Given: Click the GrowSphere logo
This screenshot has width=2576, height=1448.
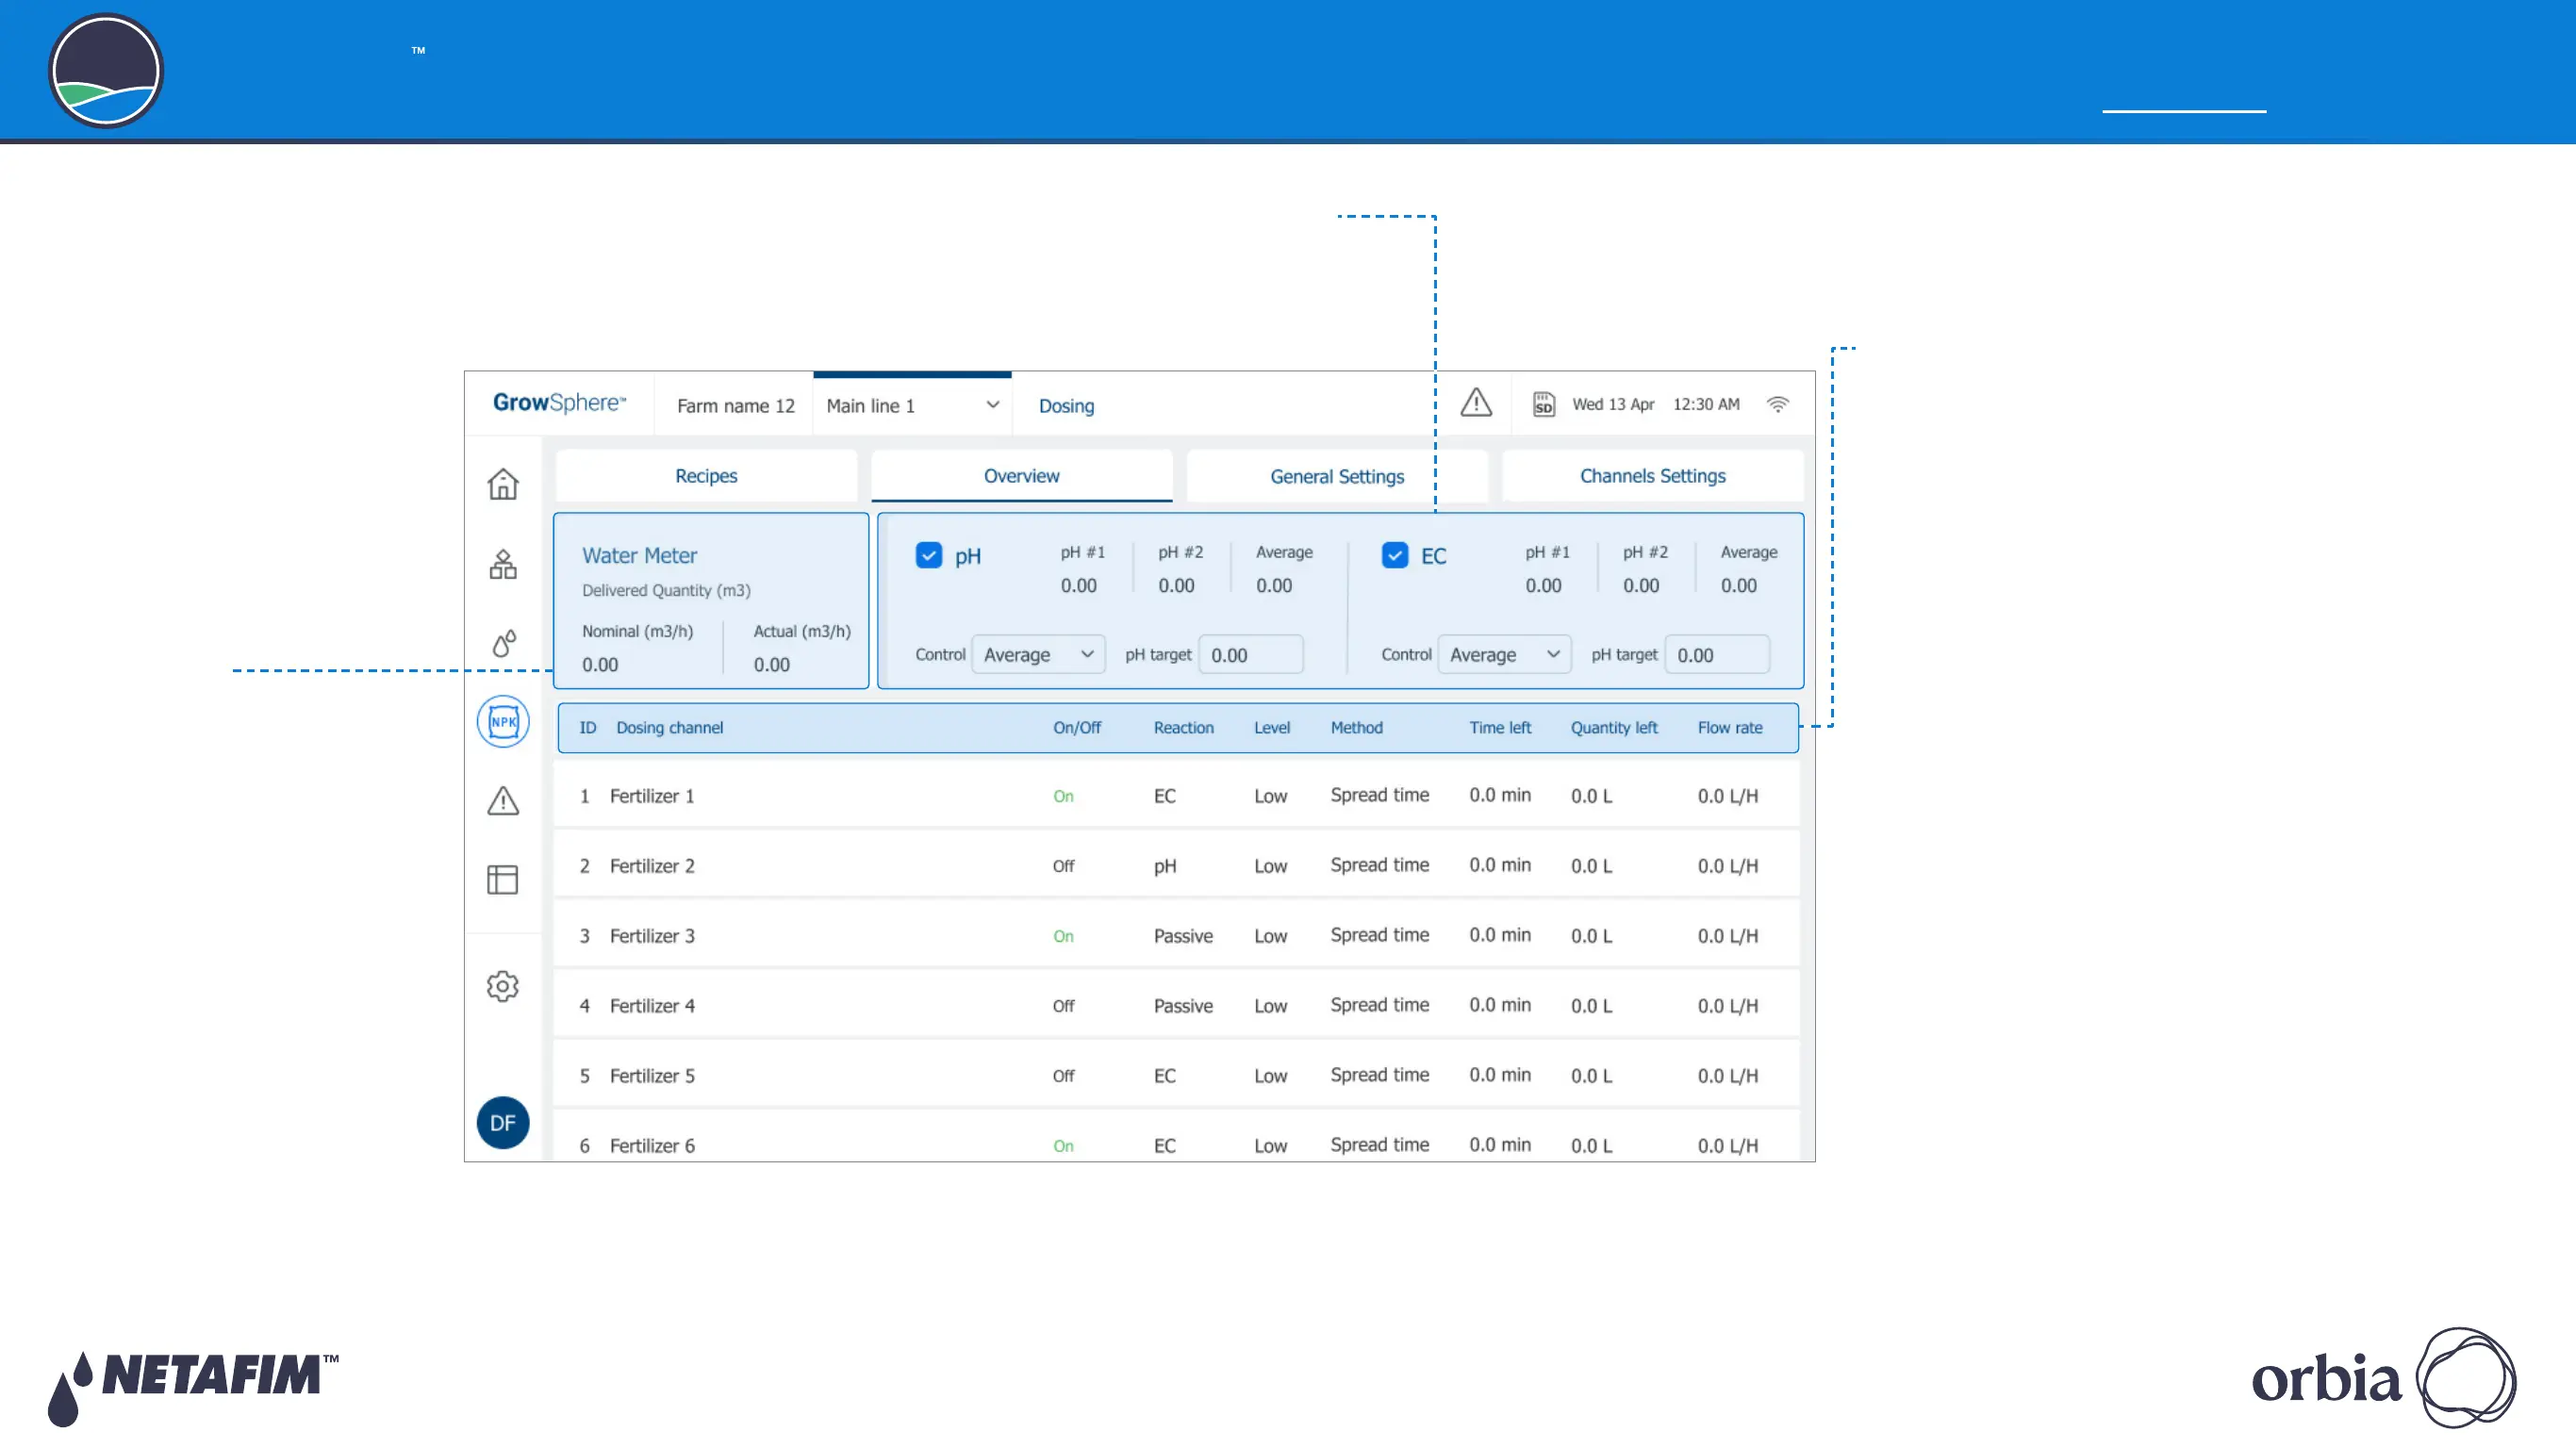Looking at the screenshot, I should 559,402.
